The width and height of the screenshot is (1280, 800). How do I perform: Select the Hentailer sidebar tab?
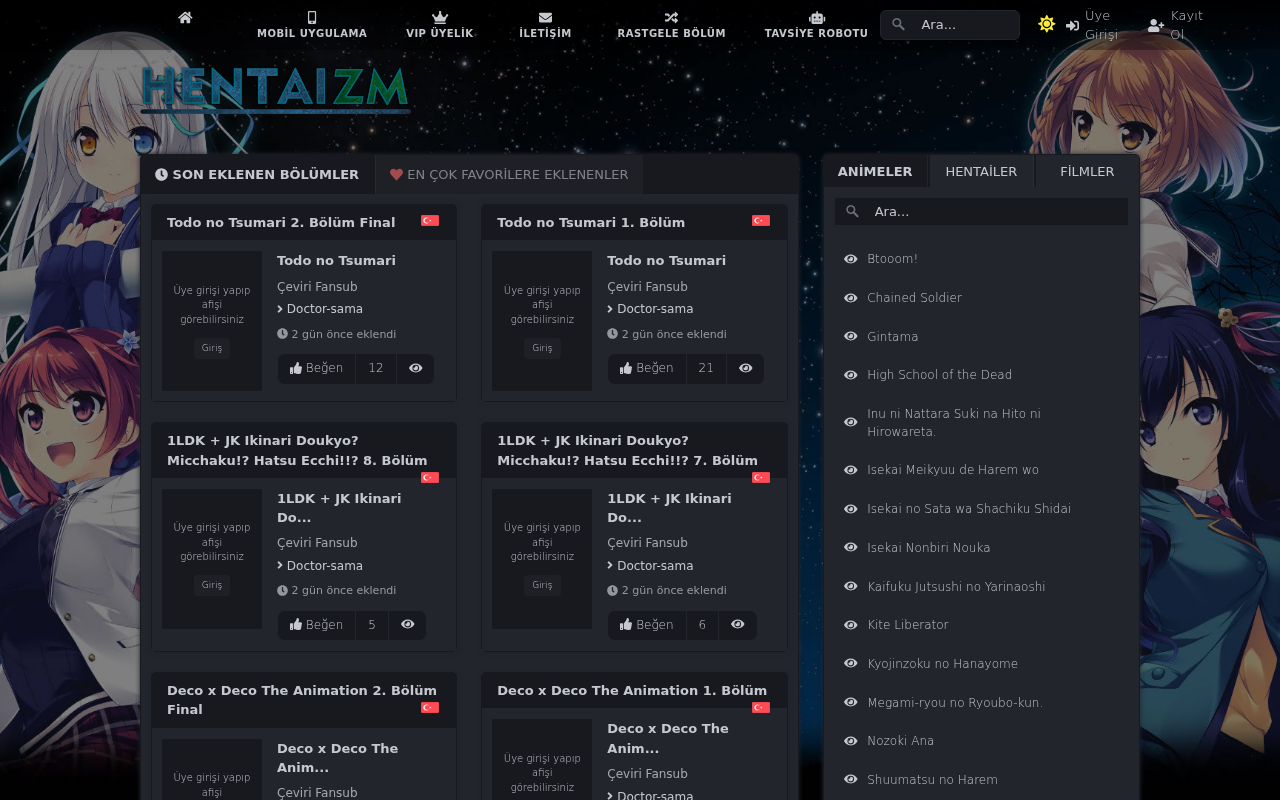pos(981,171)
